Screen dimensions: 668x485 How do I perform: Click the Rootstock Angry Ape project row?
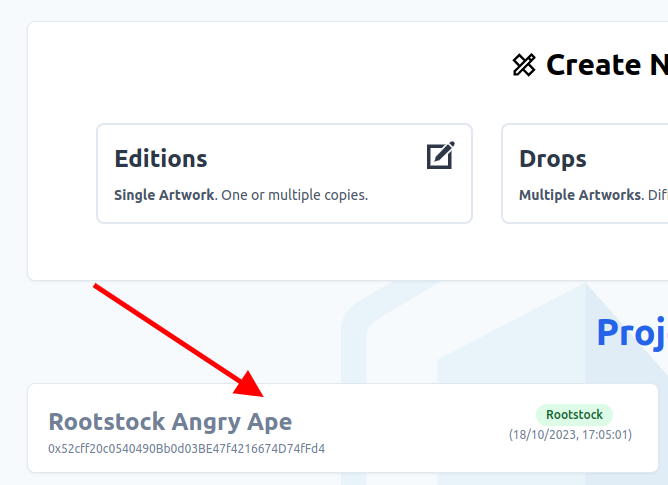(x=343, y=428)
